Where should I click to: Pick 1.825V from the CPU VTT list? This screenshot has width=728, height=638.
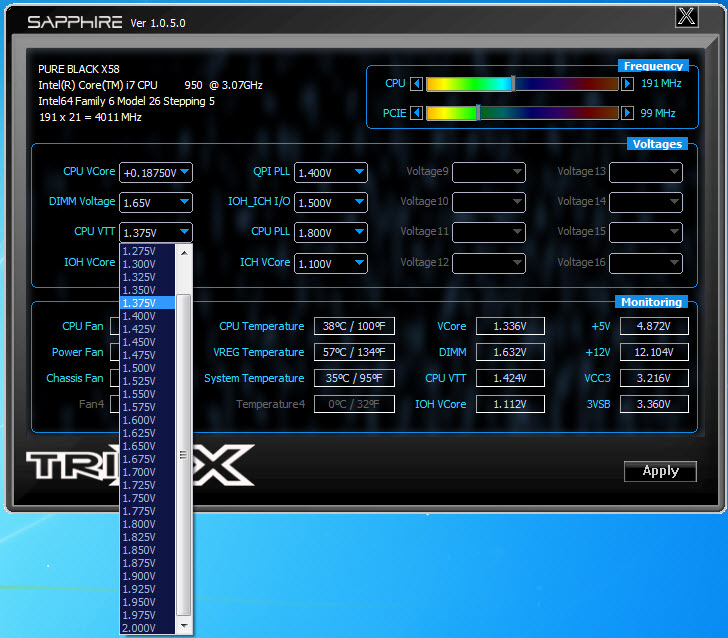click(148, 537)
